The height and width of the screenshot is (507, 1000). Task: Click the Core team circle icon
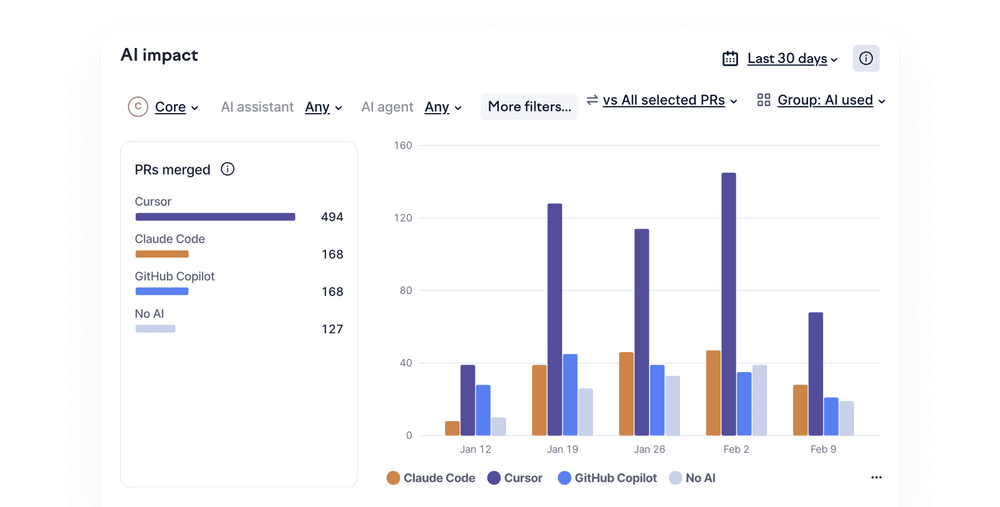138,107
